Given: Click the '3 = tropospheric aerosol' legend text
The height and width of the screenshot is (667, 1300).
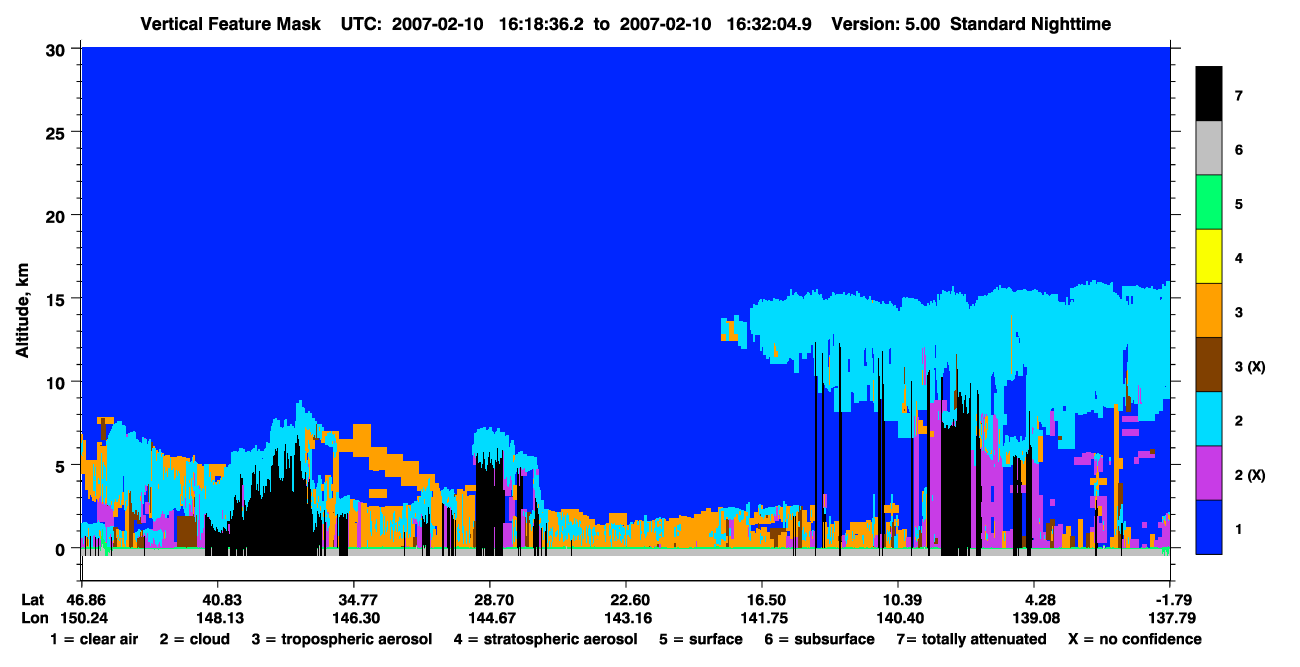Looking at the screenshot, I should click(x=341, y=639).
